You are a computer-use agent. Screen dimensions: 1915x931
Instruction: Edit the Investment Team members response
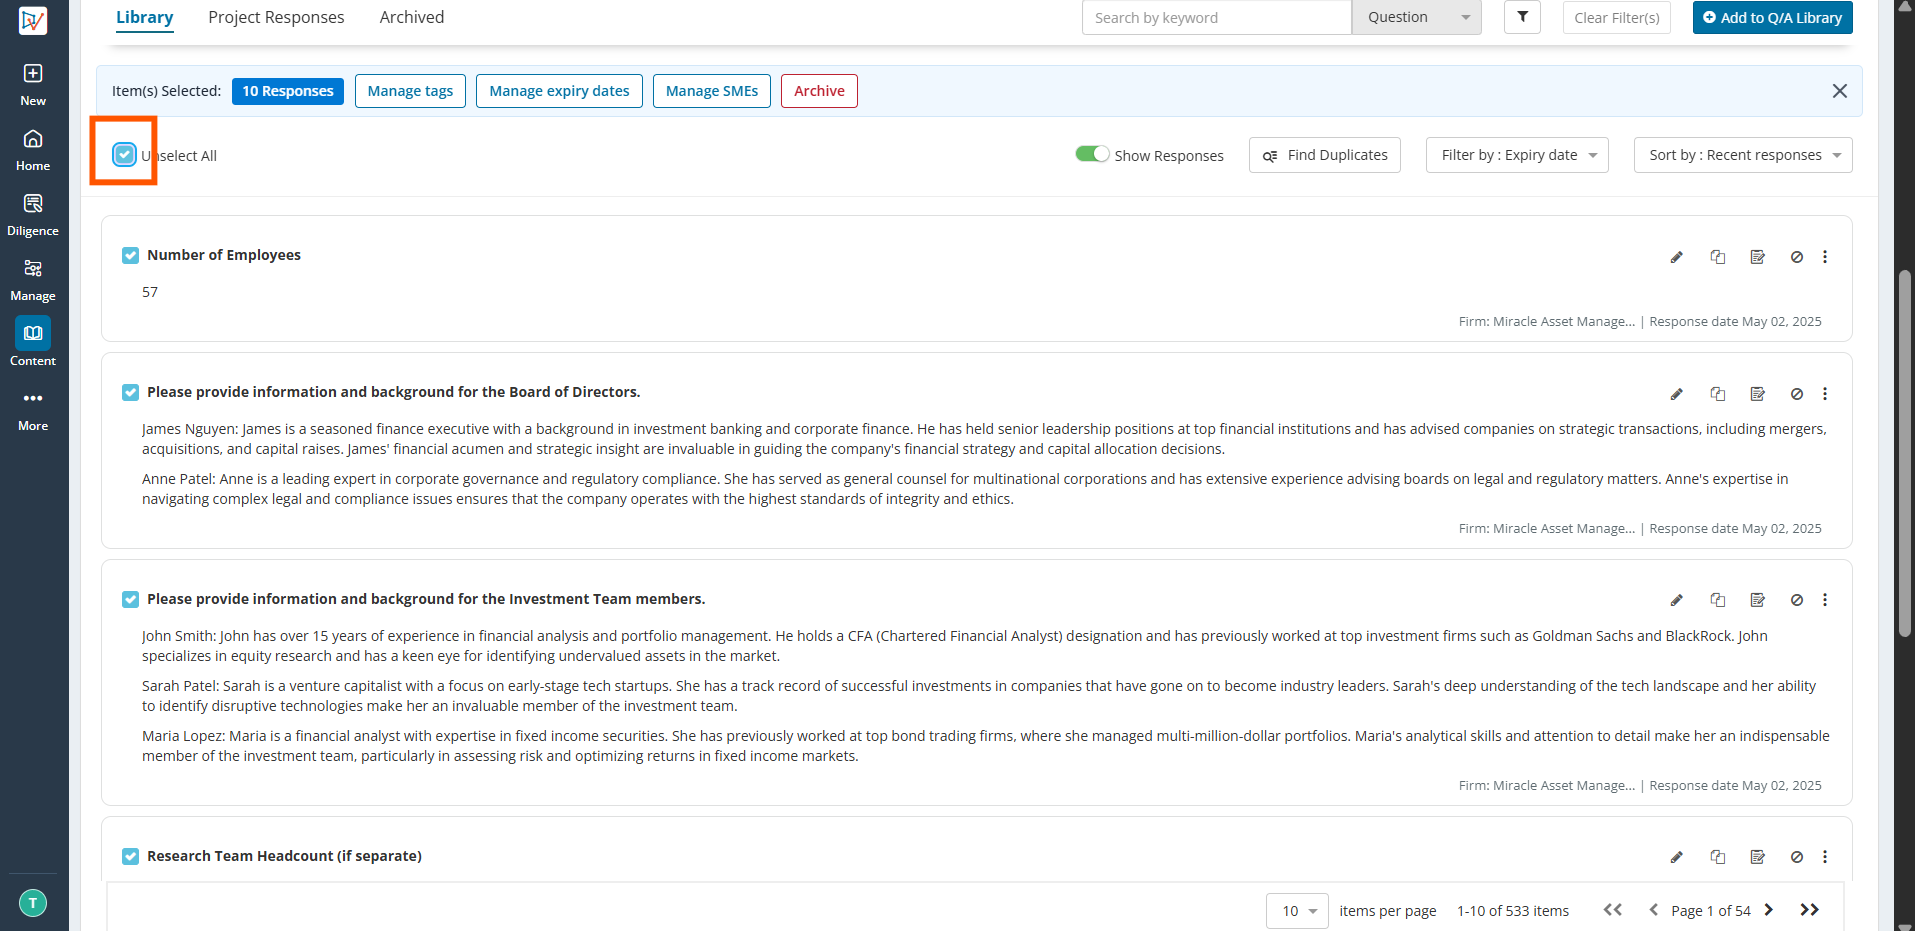tap(1677, 600)
